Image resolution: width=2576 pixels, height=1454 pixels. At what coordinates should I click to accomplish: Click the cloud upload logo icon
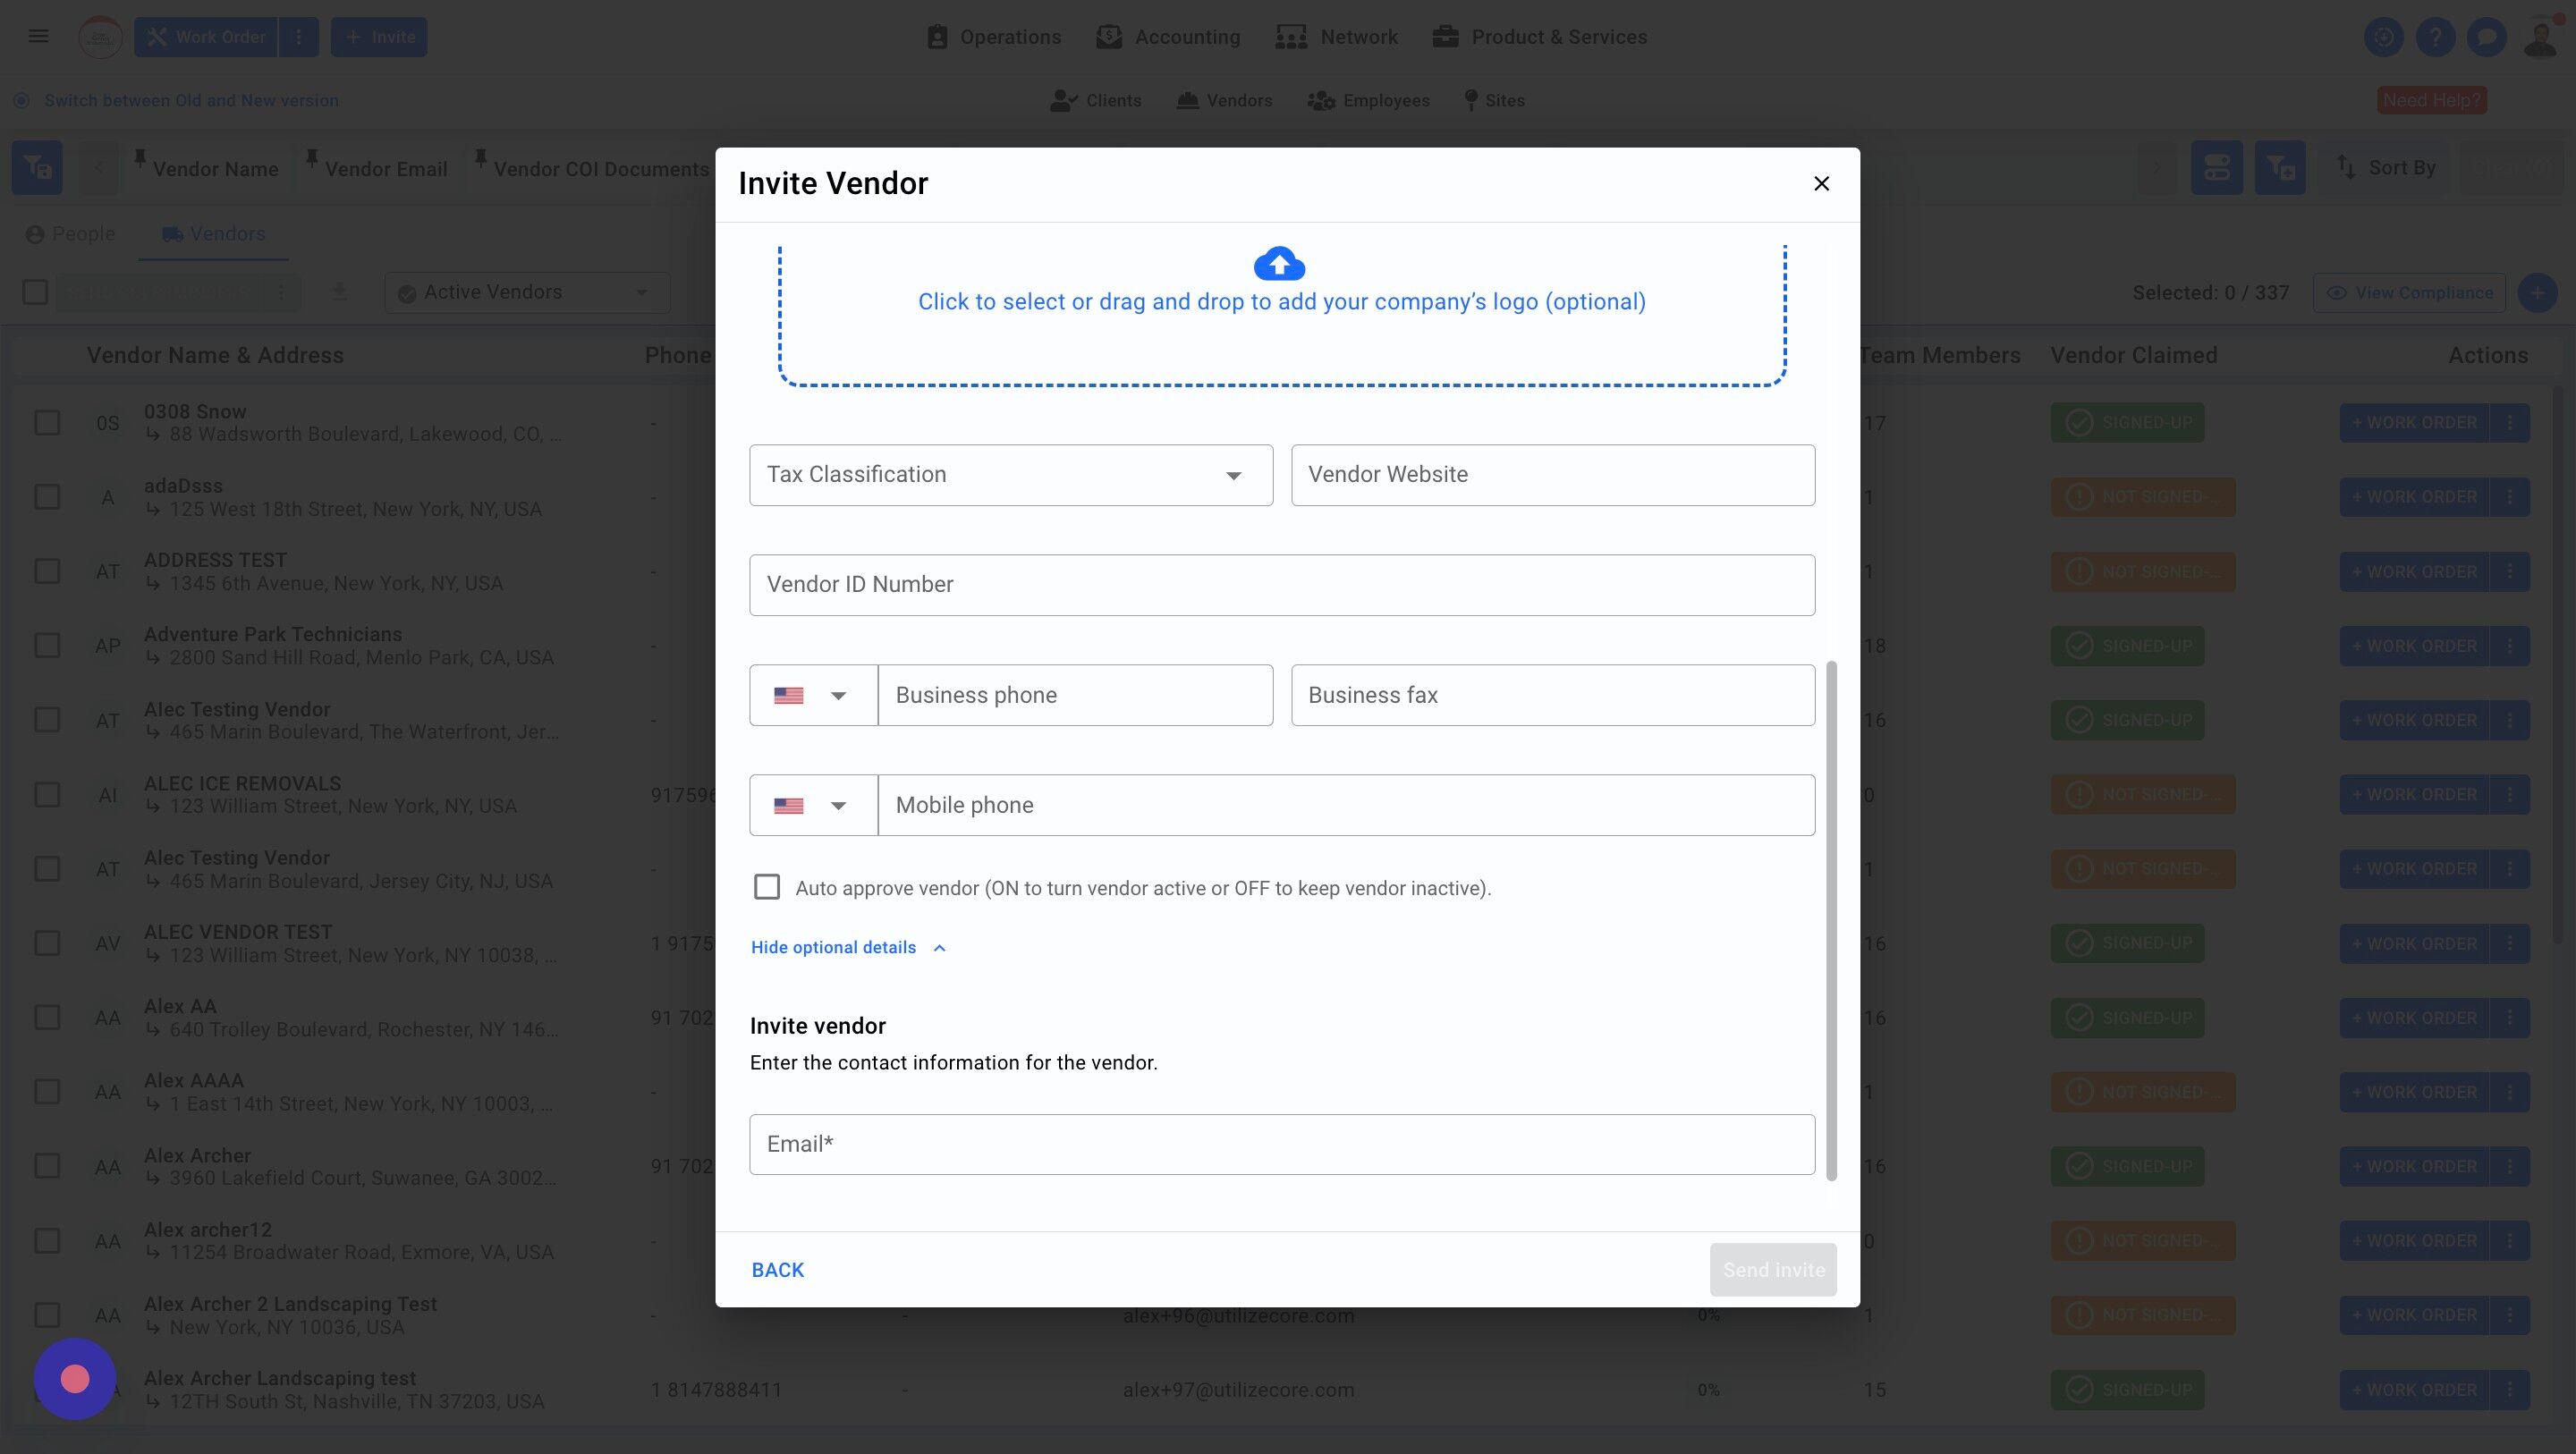(1279, 264)
